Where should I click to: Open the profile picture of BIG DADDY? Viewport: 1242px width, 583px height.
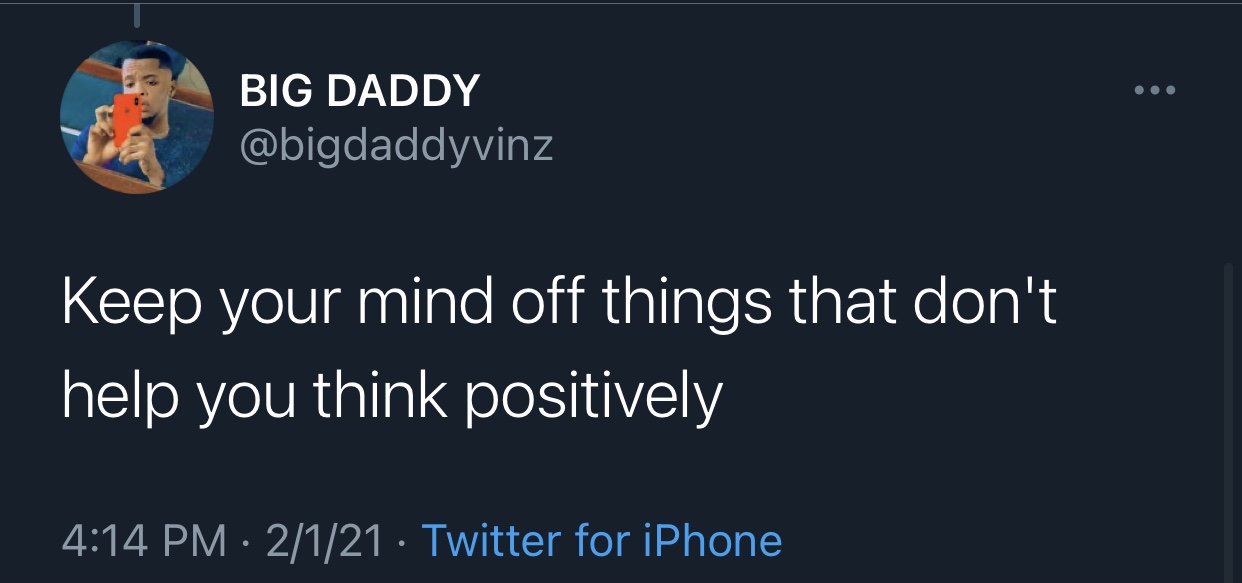[x=137, y=117]
